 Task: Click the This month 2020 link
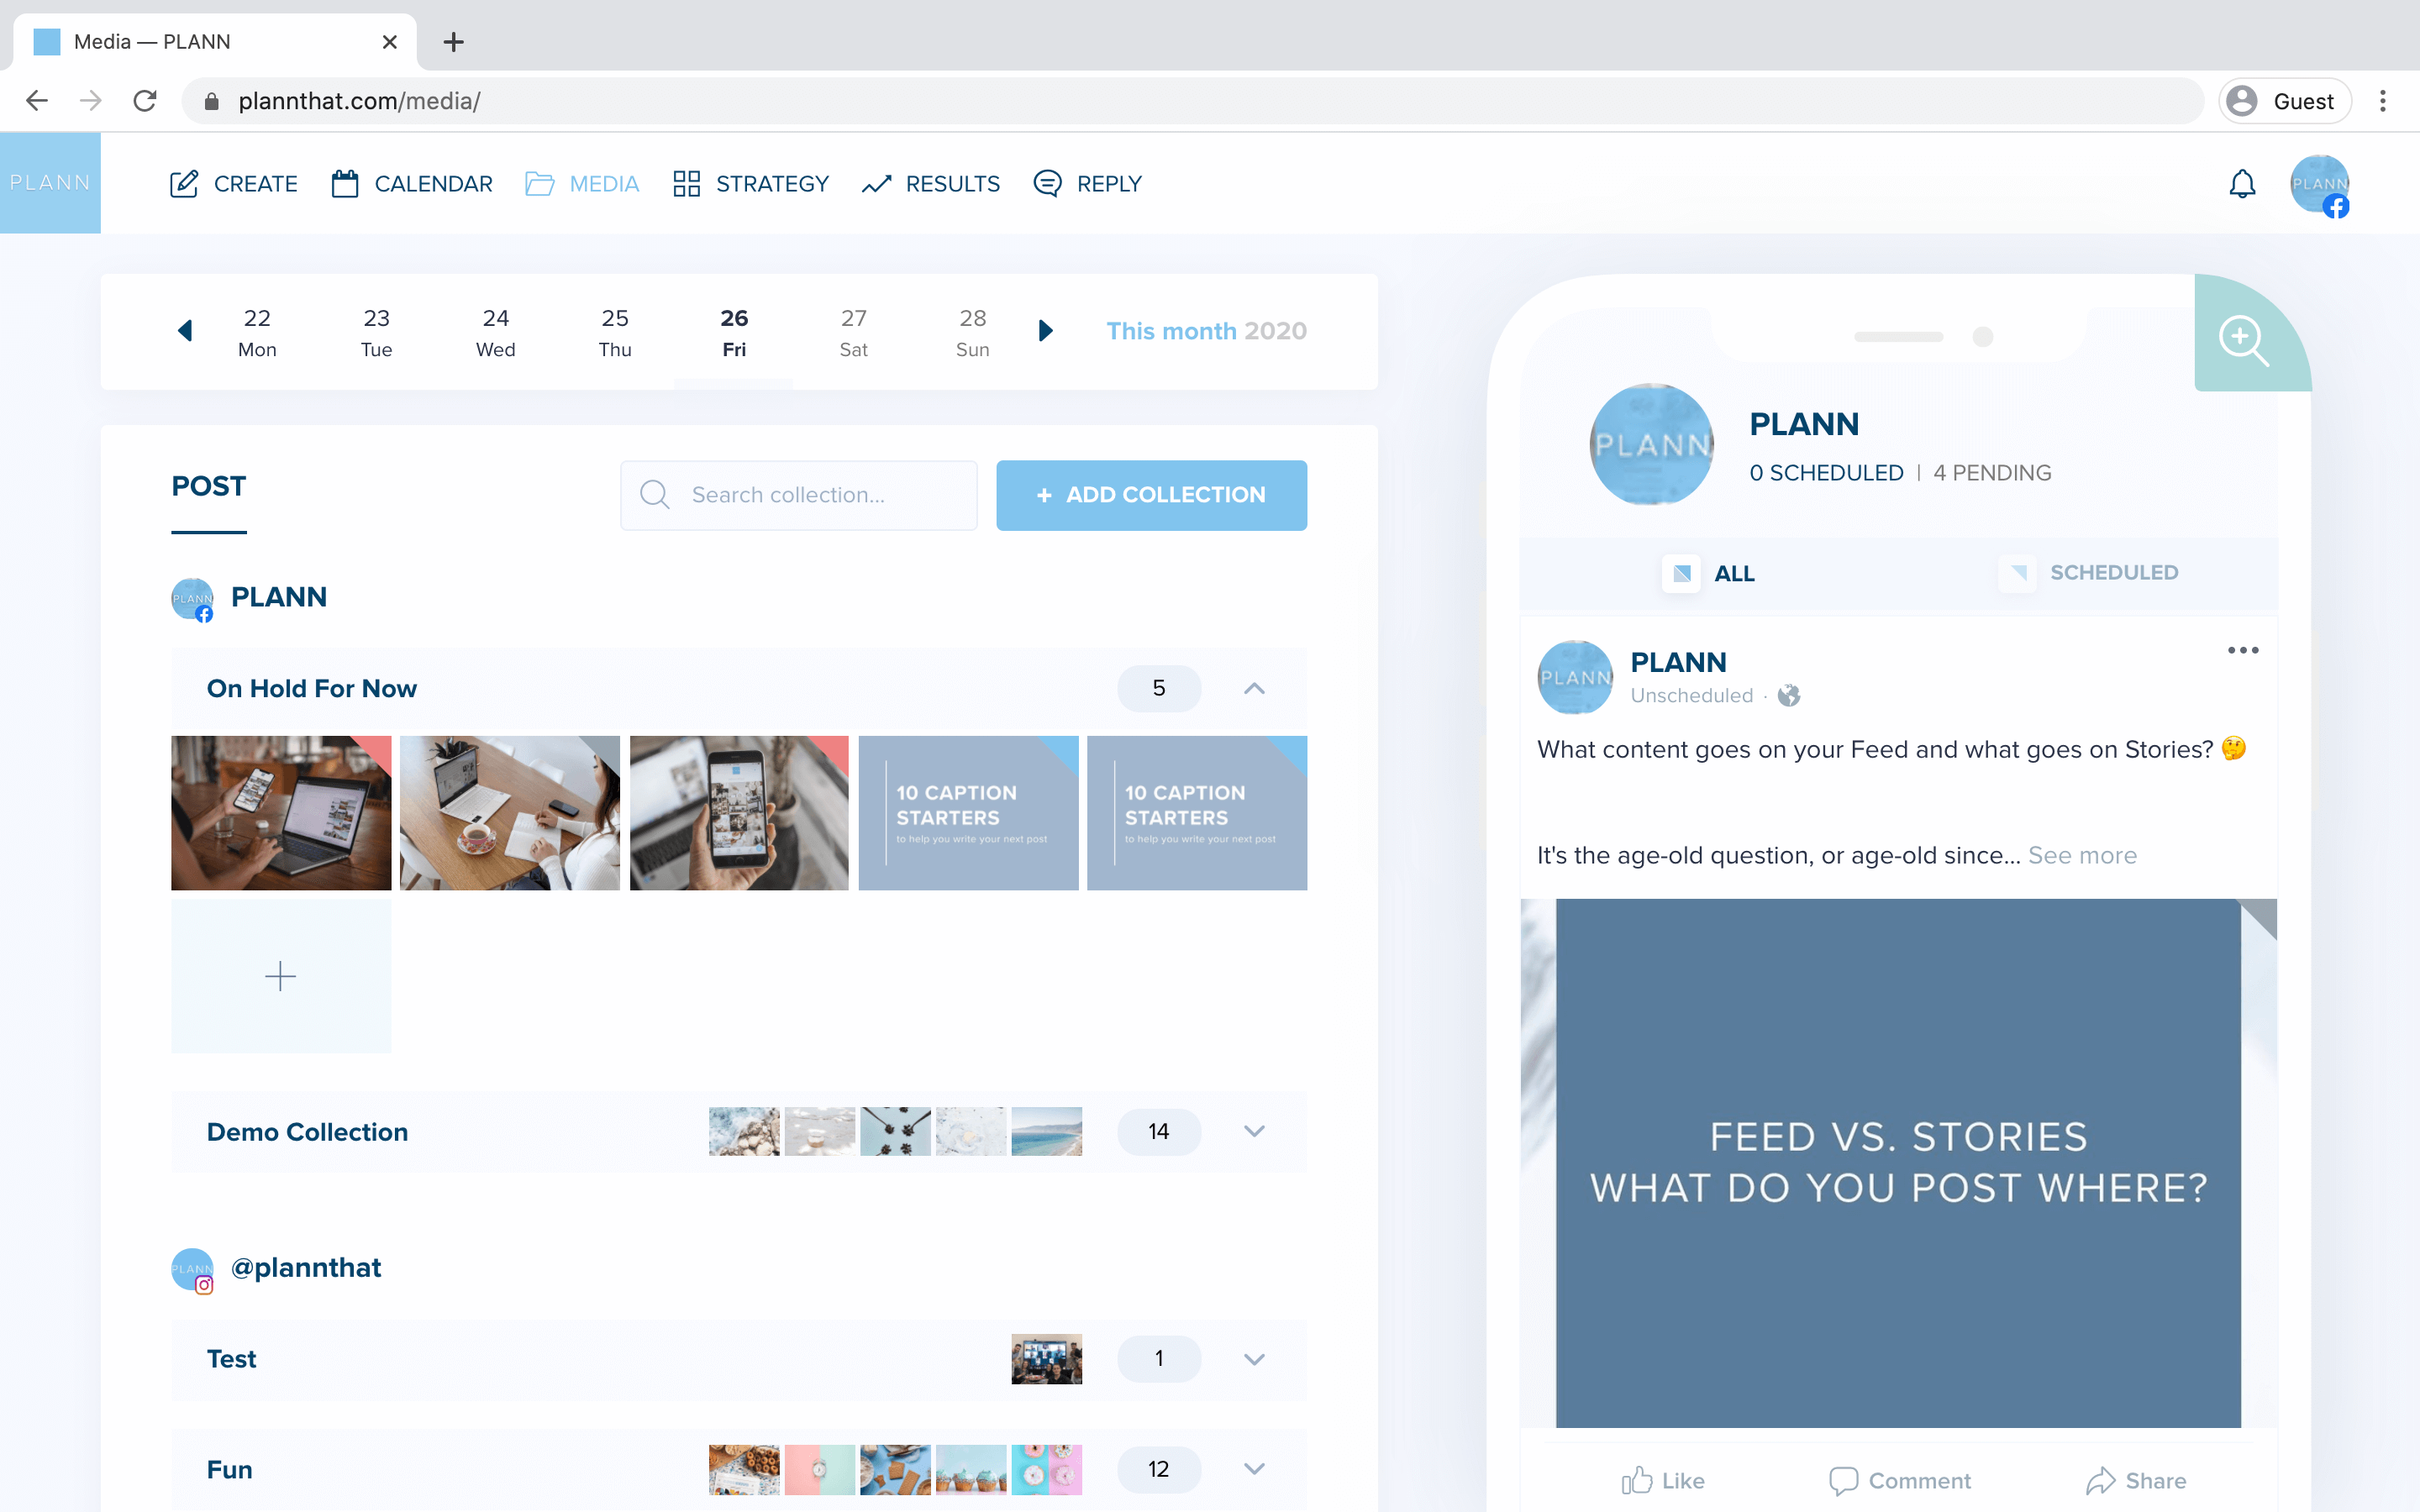click(1206, 331)
